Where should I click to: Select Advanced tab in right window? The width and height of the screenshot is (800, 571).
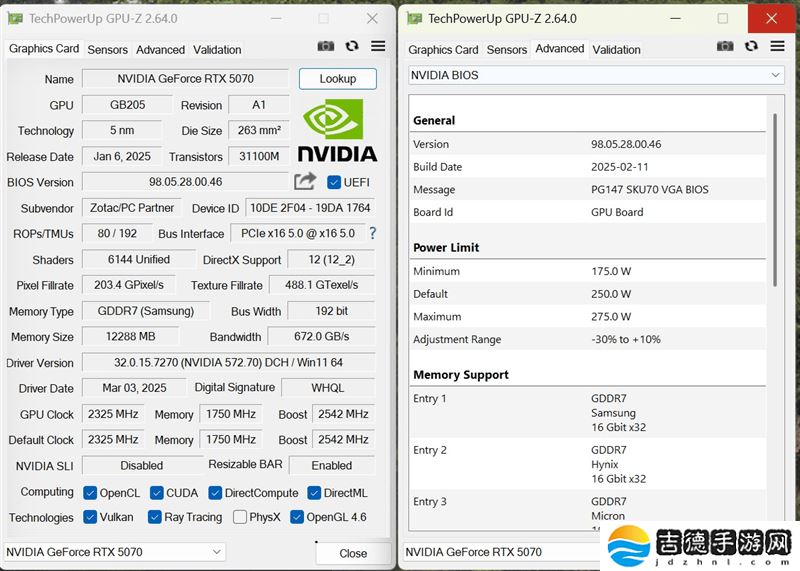tap(560, 49)
